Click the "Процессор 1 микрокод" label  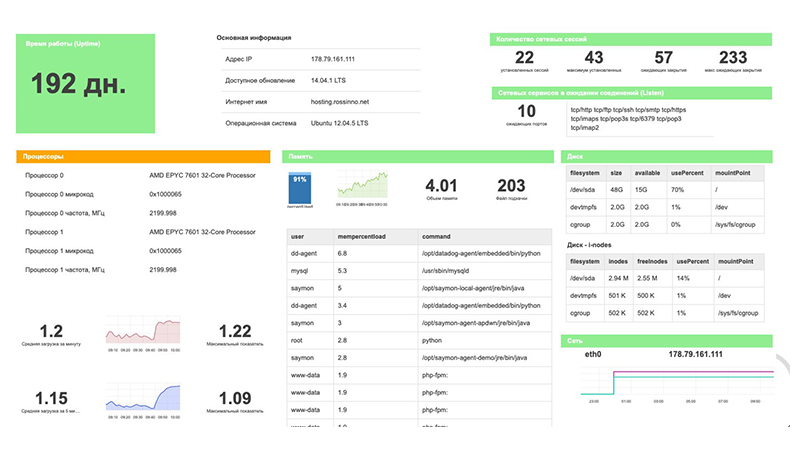point(59,251)
